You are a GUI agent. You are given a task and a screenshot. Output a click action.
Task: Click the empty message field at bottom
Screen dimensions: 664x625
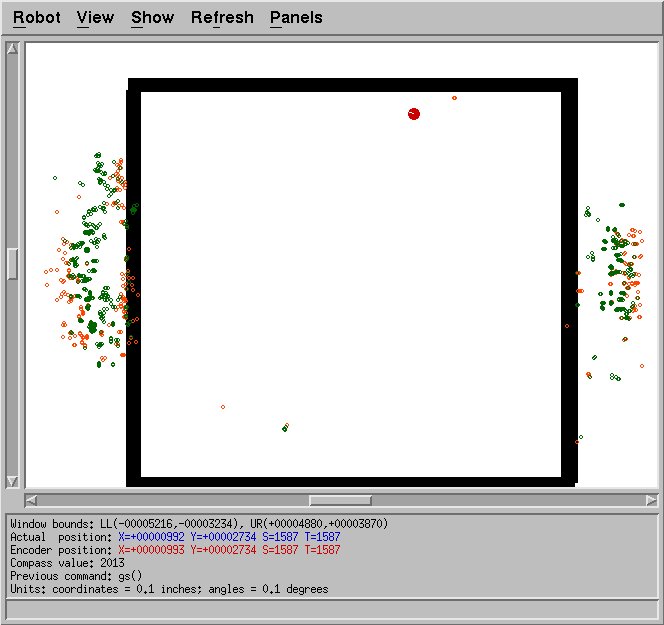coord(332,610)
